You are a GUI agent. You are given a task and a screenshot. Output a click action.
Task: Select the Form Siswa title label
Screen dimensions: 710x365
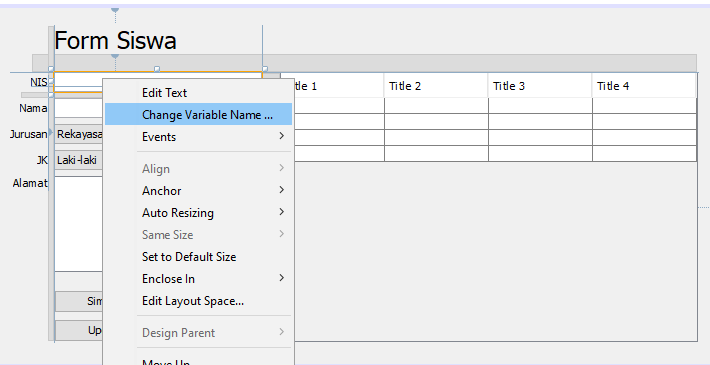[115, 40]
